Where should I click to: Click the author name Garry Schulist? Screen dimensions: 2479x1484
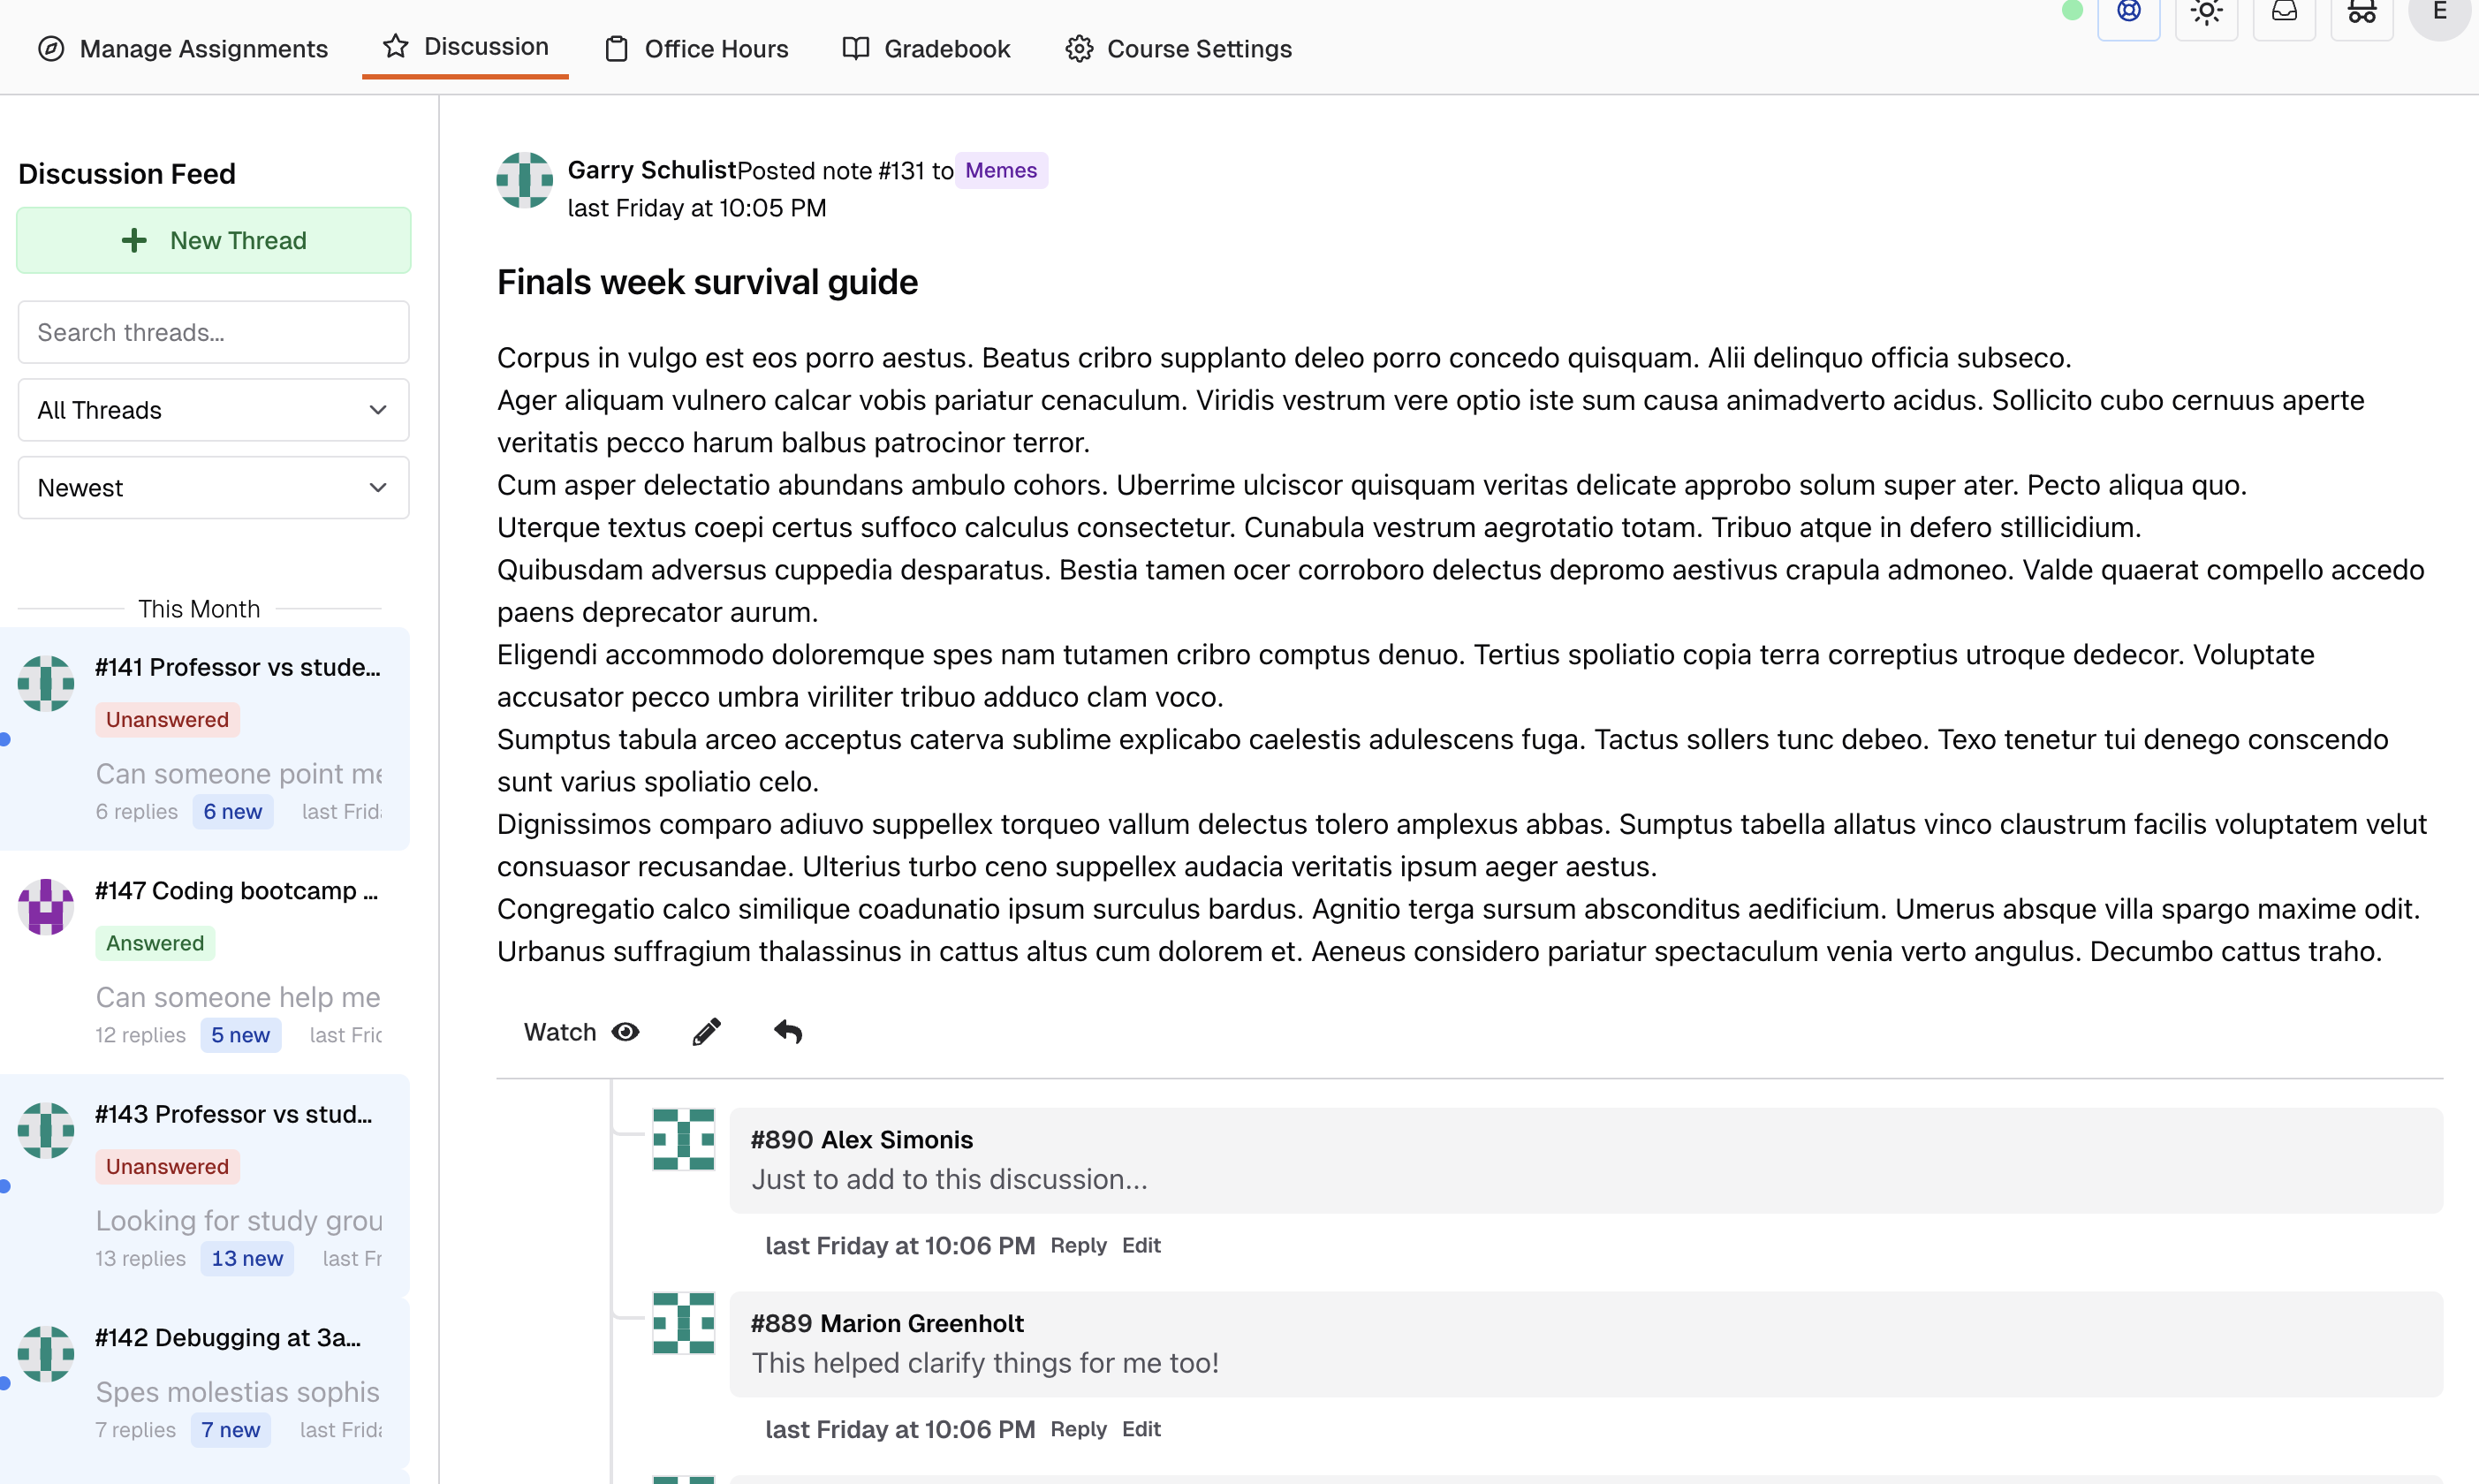[x=652, y=170]
